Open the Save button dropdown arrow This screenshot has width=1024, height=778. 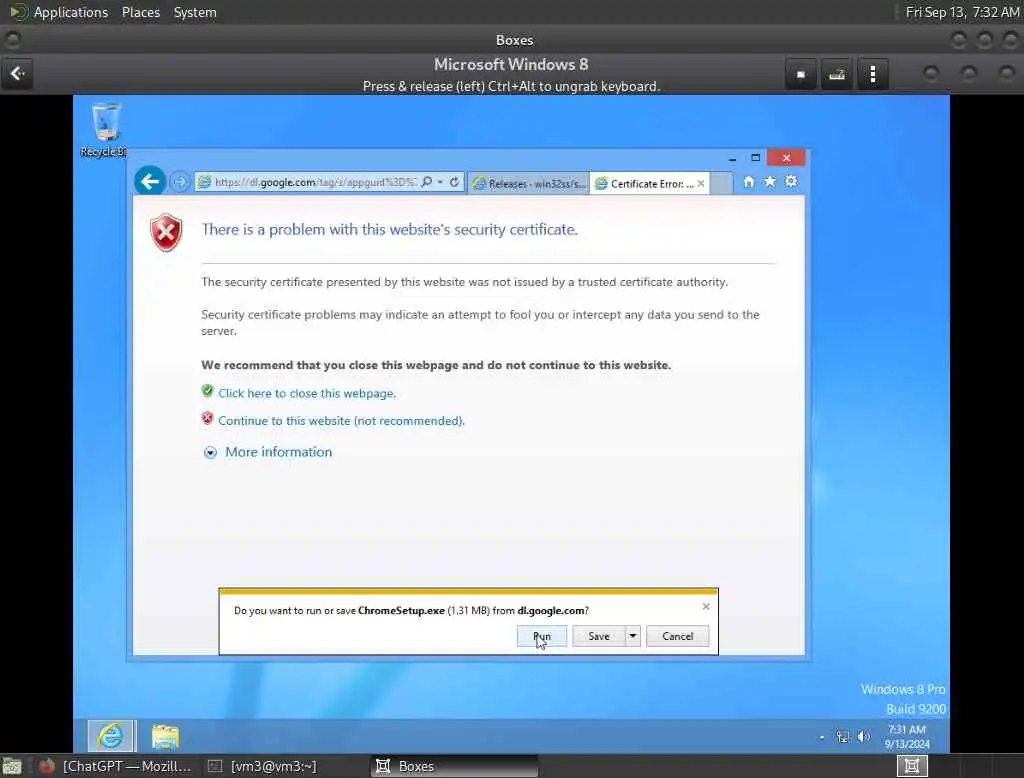click(633, 636)
